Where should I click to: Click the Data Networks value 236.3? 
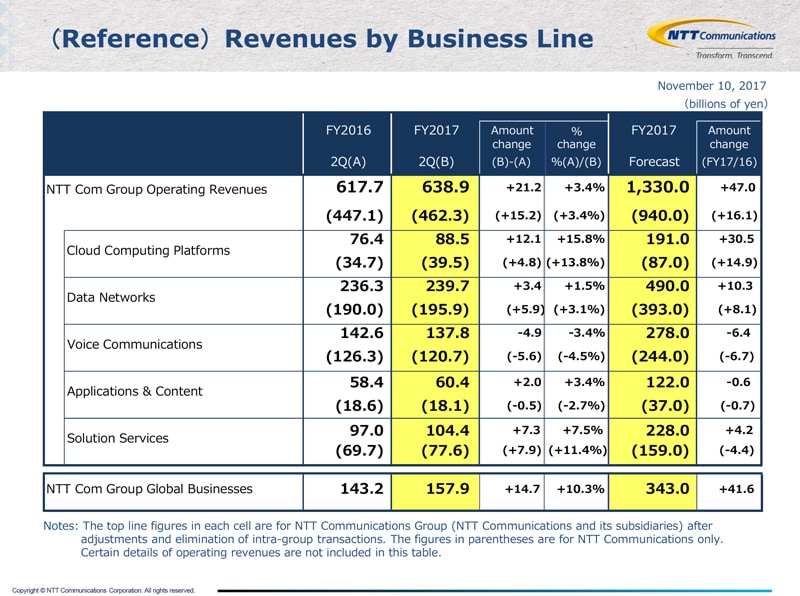point(361,286)
